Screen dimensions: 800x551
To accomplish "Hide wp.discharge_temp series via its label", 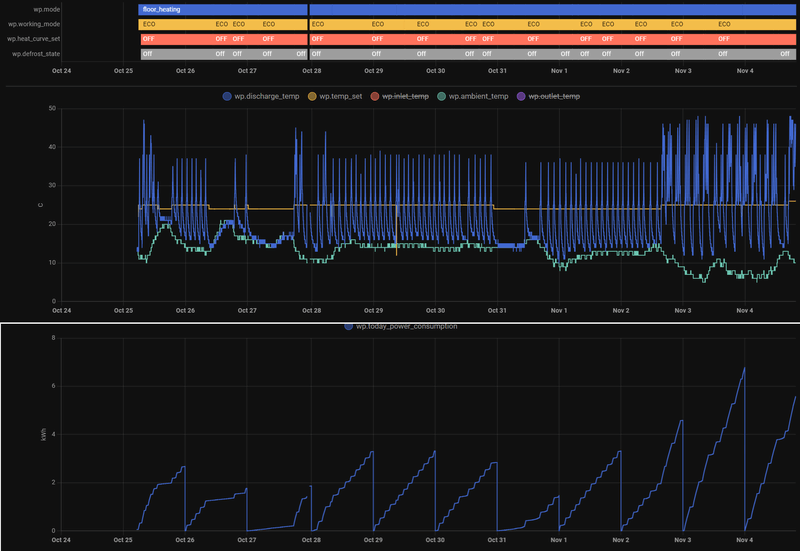I will [267, 96].
